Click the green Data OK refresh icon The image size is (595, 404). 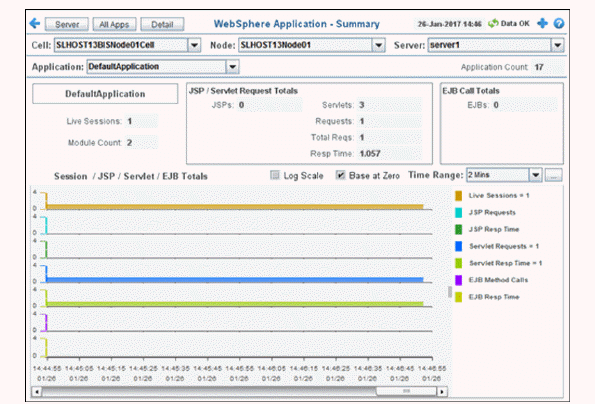point(493,24)
